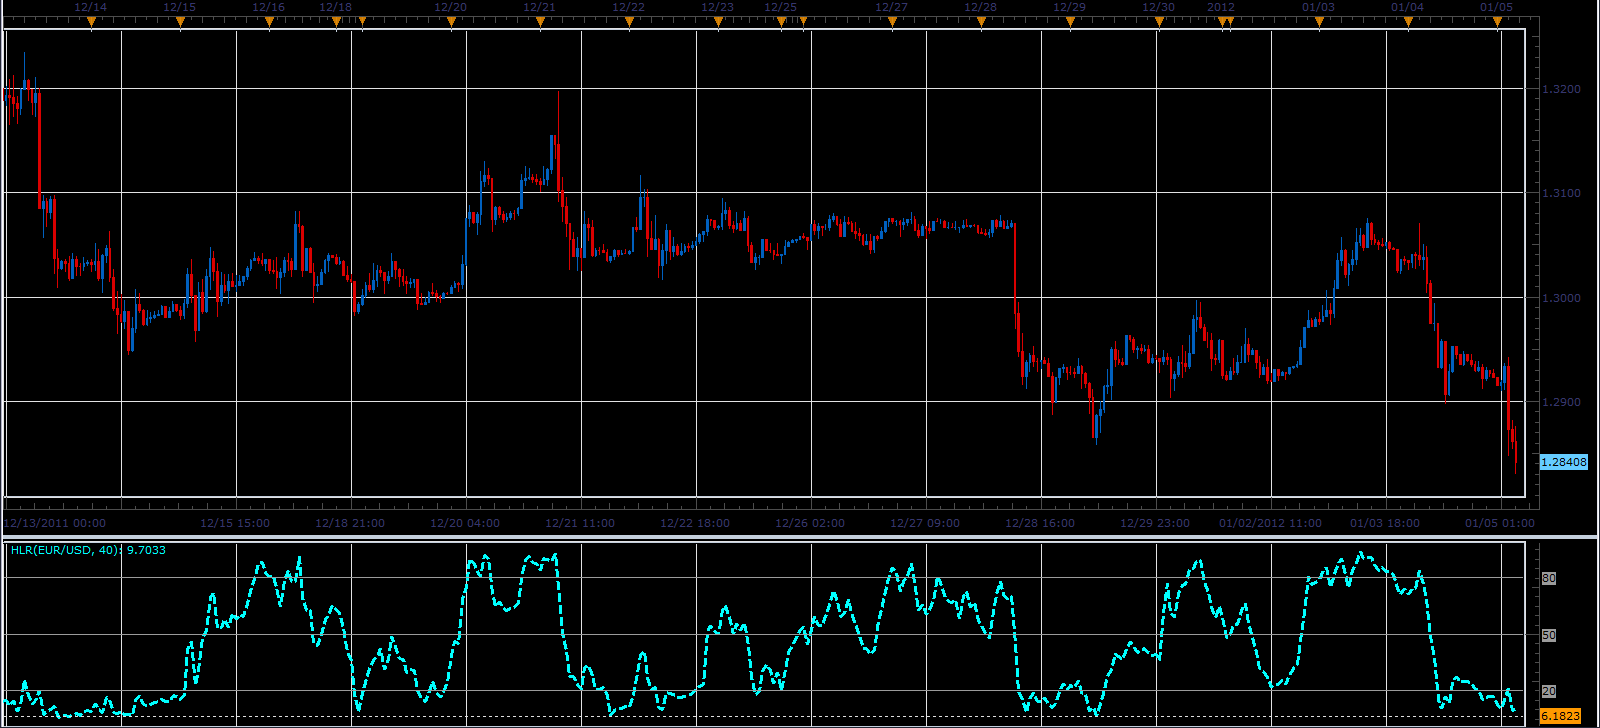
Task: Click the orange day marker under 12/15
Action: pyautogui.click(x=180, y=21)
